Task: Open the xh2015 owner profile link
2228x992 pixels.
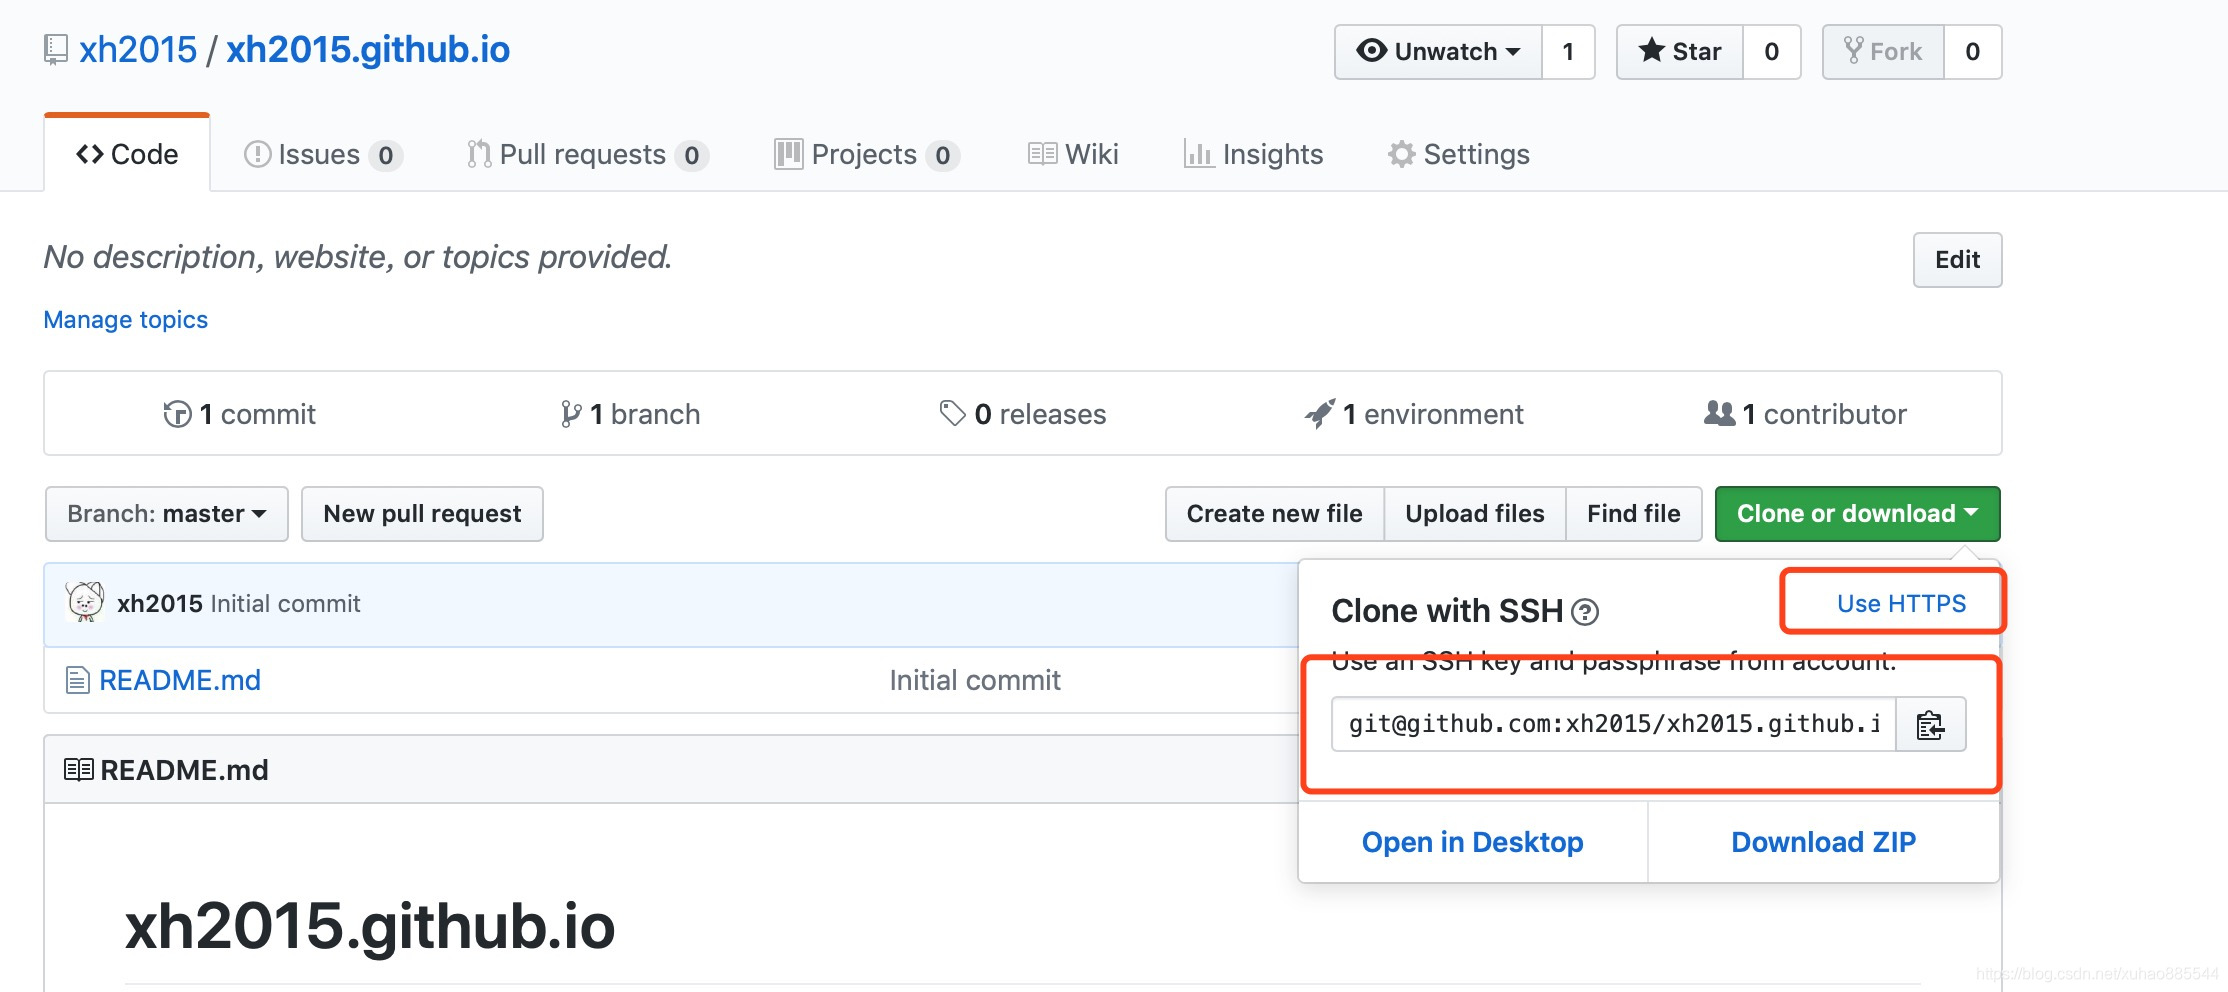Action: [138, 50]
